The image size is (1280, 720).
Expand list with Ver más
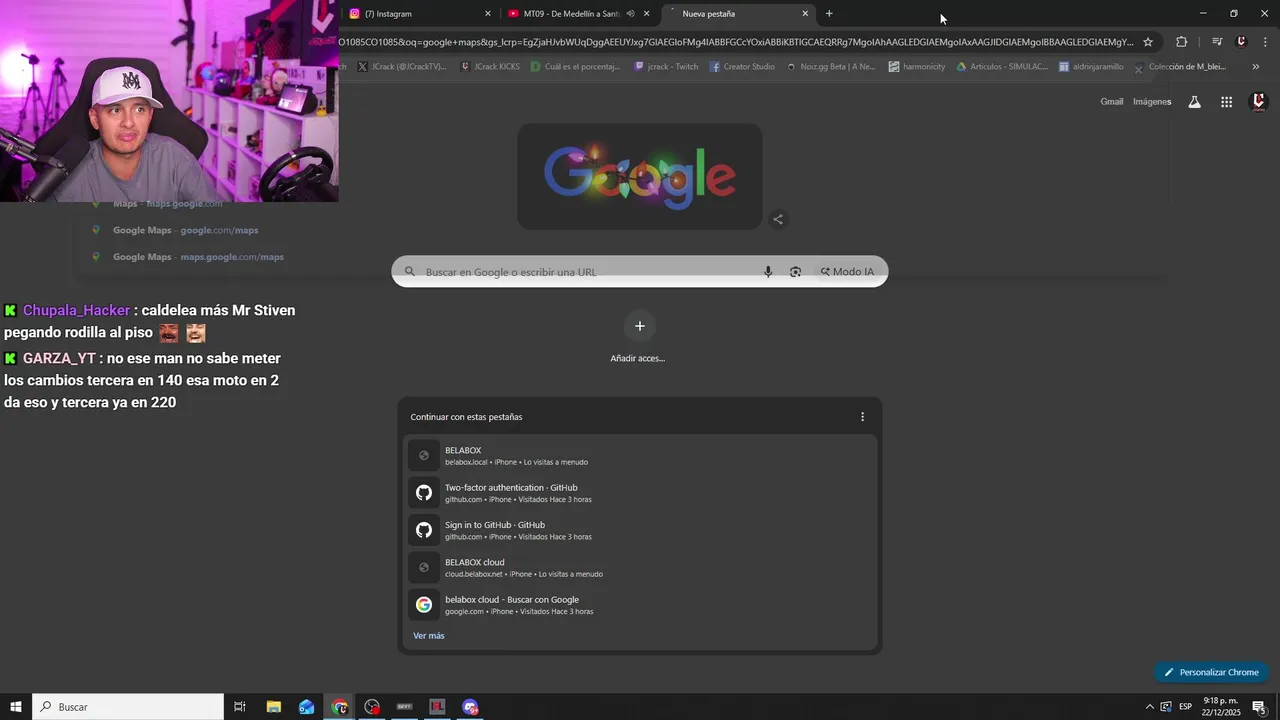point(429,636)
